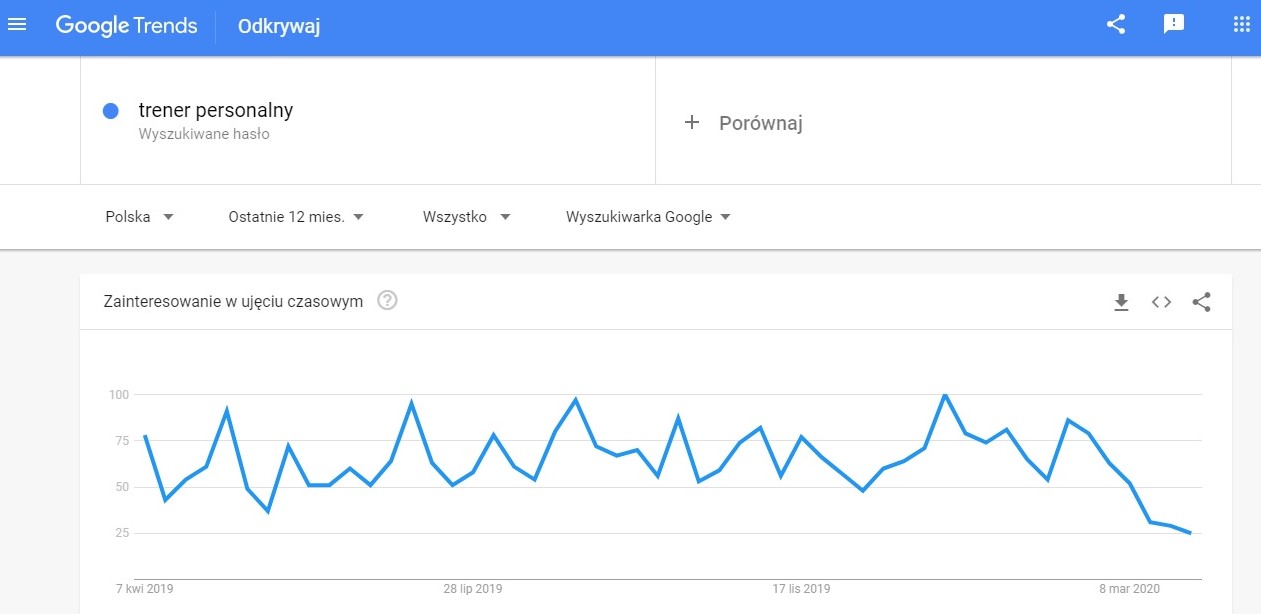Open the Ostatnie 12 mies. time range dropdown
This screenshot has width=1261, height=614.
pos(296,217)
